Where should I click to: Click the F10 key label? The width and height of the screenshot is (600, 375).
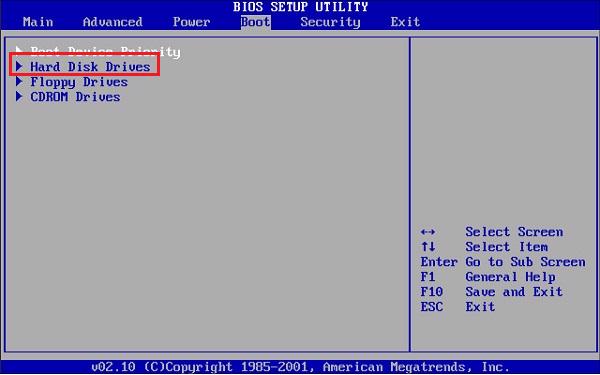tap(432, 292)
